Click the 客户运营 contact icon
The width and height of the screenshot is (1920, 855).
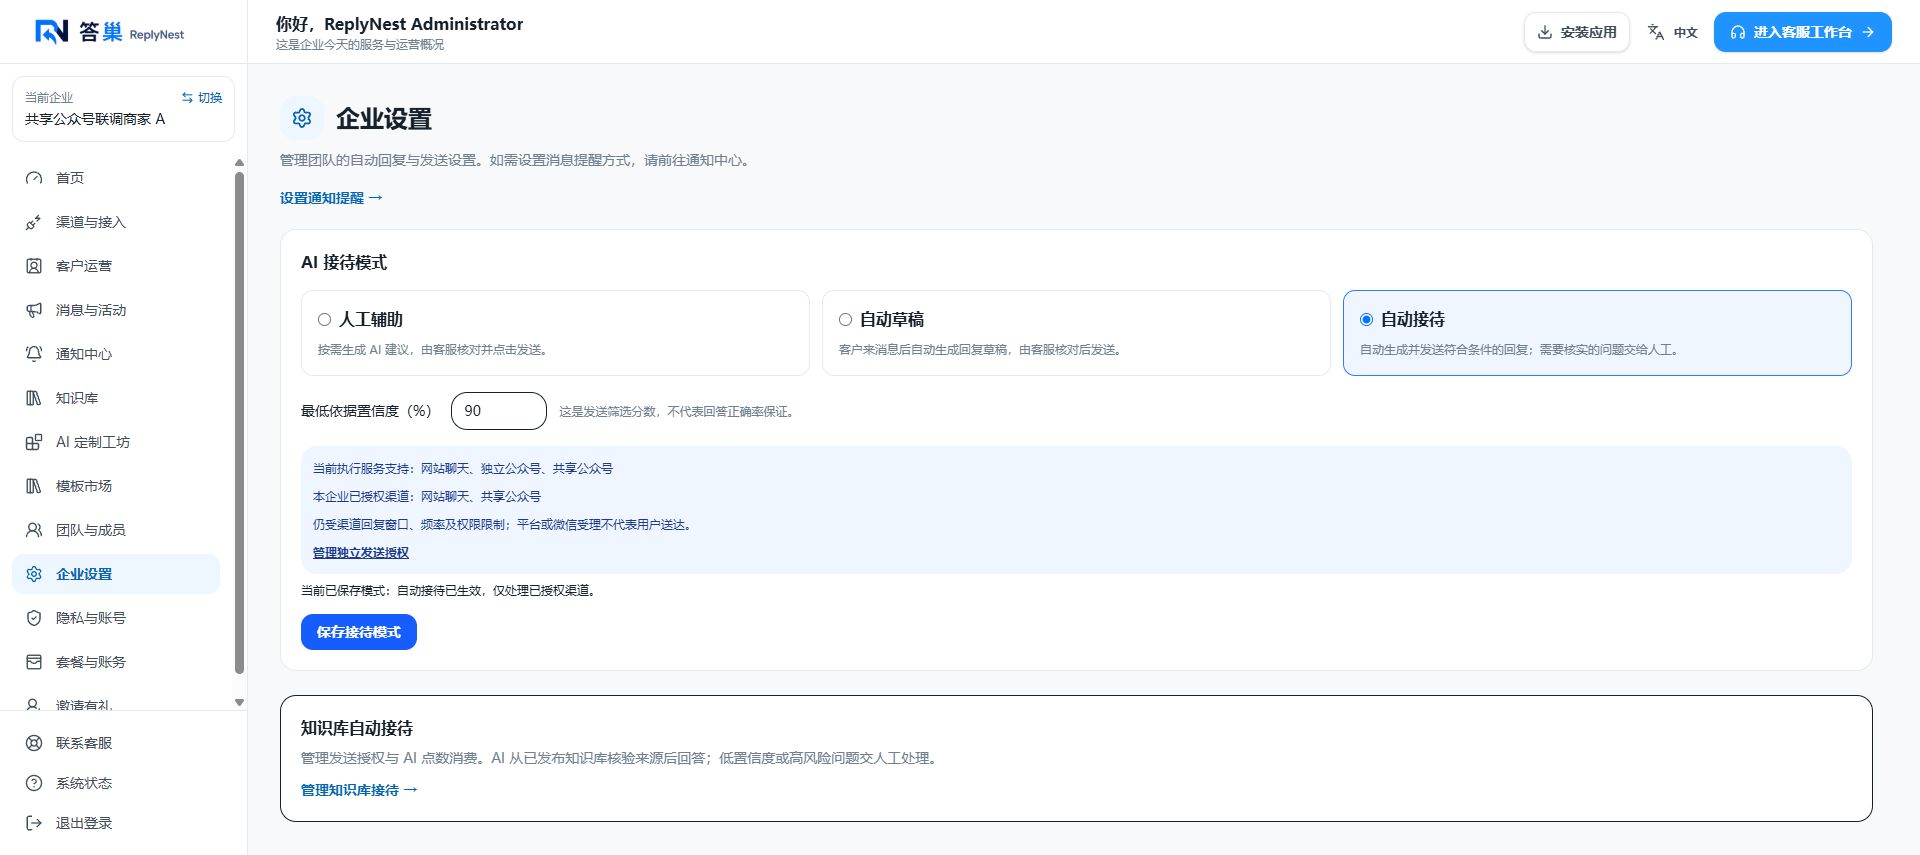tap(34, 266)
